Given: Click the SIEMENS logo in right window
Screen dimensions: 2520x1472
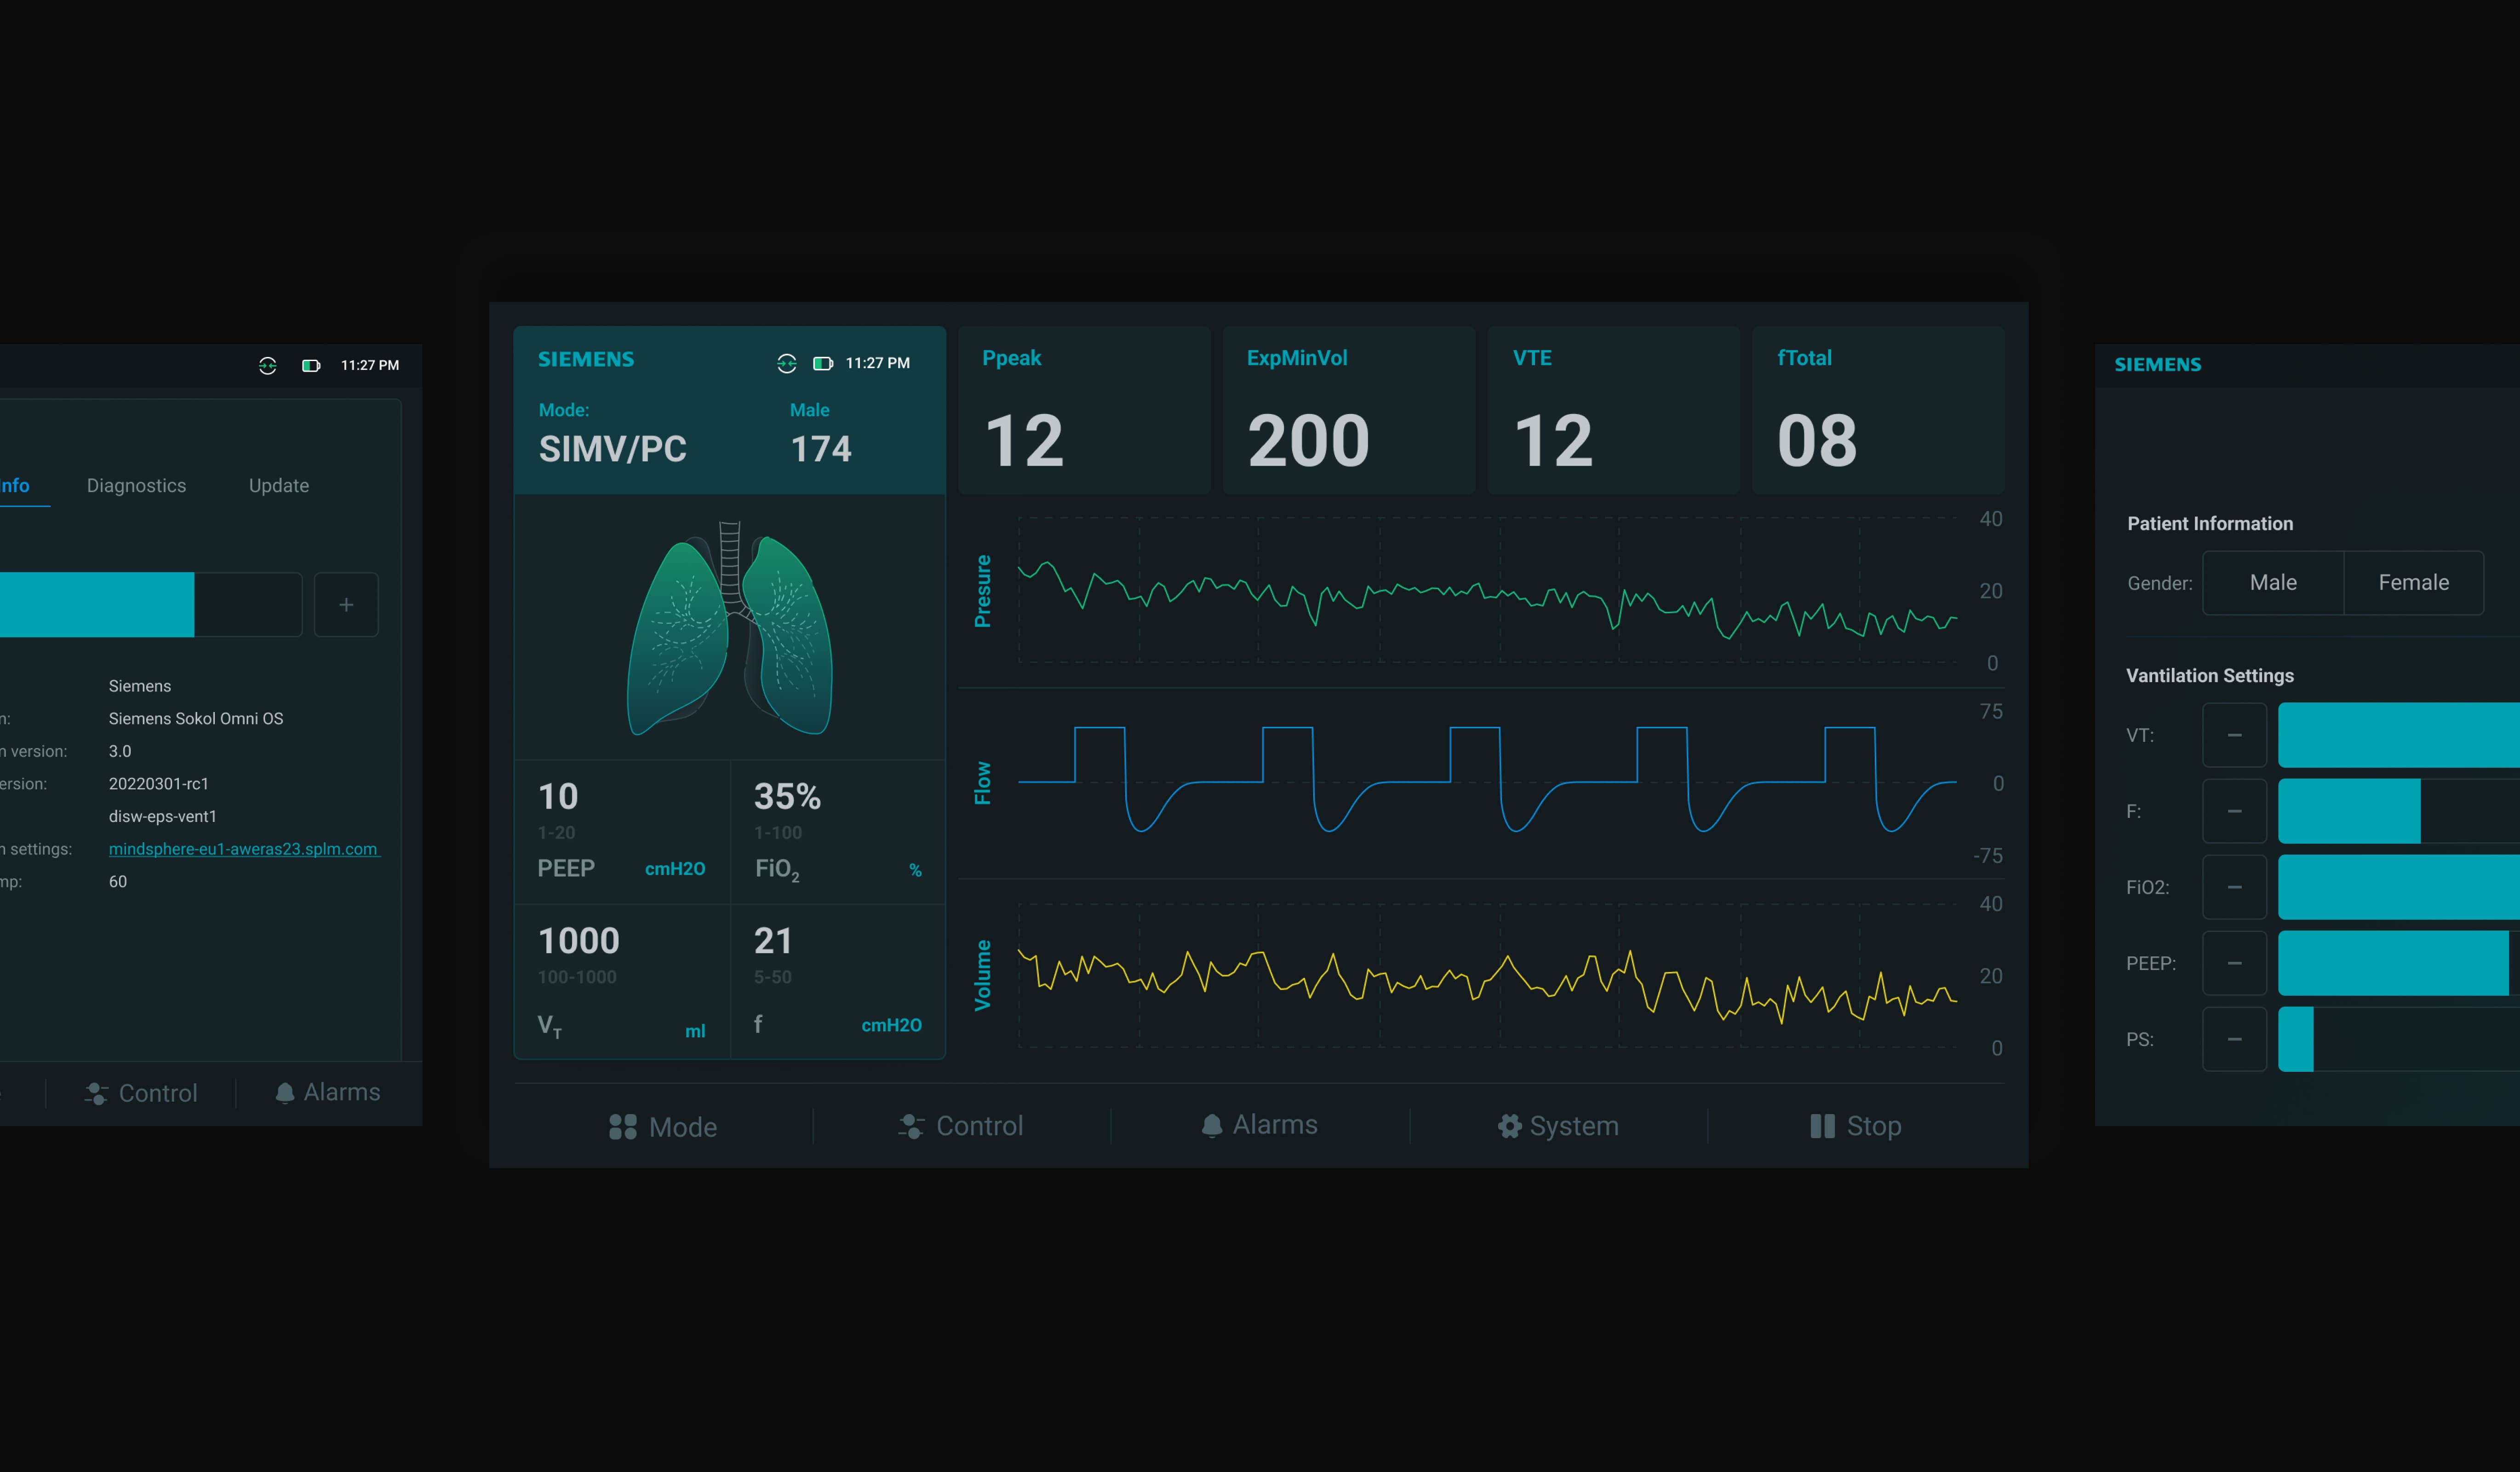Looking at the screenshot, I should coord(2157,364).
